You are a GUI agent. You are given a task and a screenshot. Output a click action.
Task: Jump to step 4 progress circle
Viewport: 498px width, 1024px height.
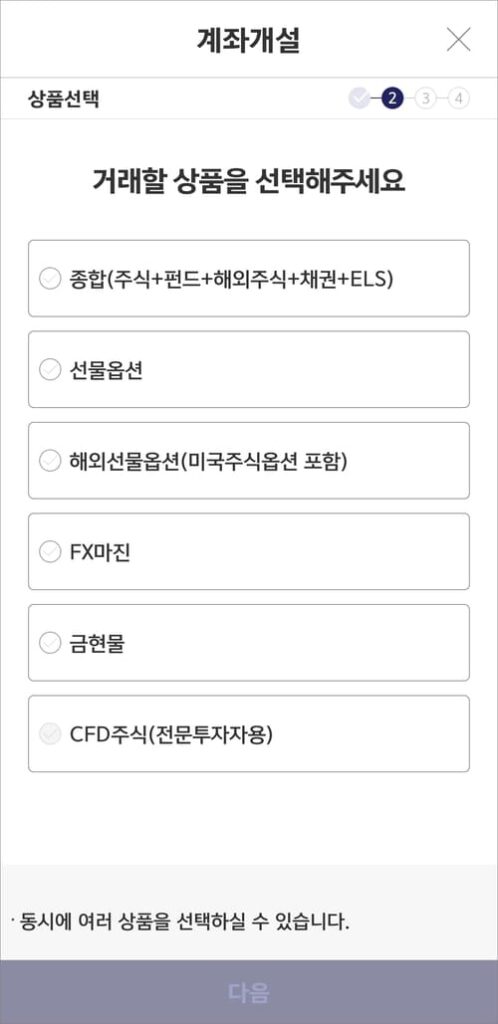(459, 99)
